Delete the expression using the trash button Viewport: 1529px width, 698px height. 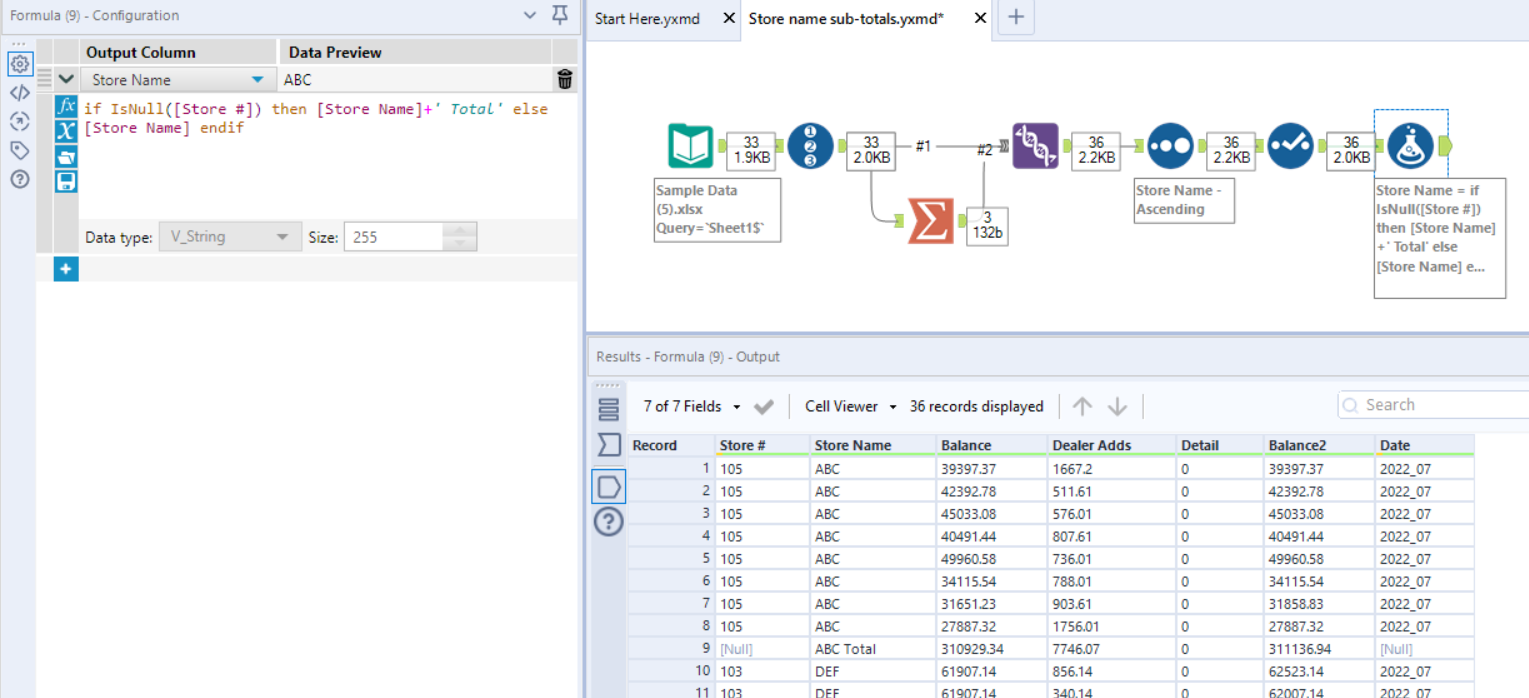(564, 79)
